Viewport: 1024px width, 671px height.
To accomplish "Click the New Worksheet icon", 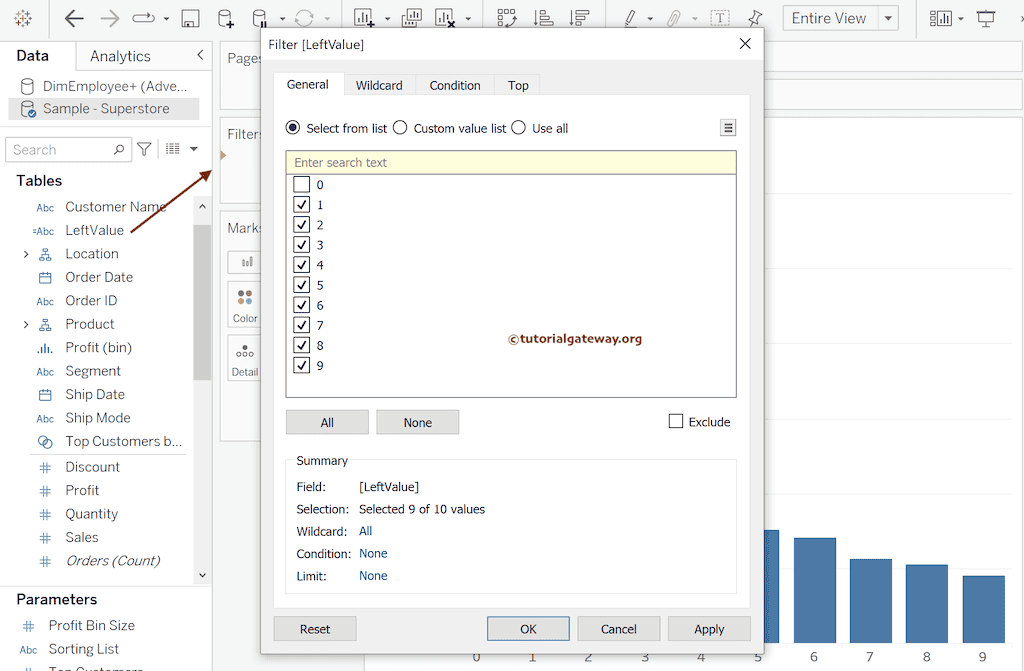I will pyautogui.click(x=364, y=18).
